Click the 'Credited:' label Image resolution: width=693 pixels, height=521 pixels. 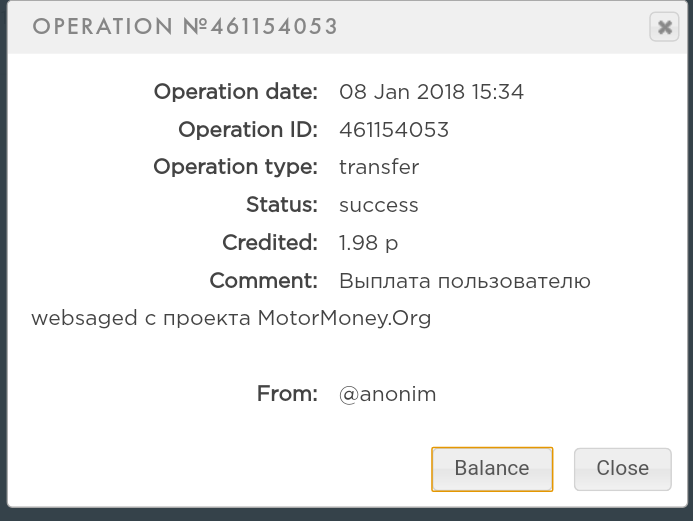[x=269, y=243]
